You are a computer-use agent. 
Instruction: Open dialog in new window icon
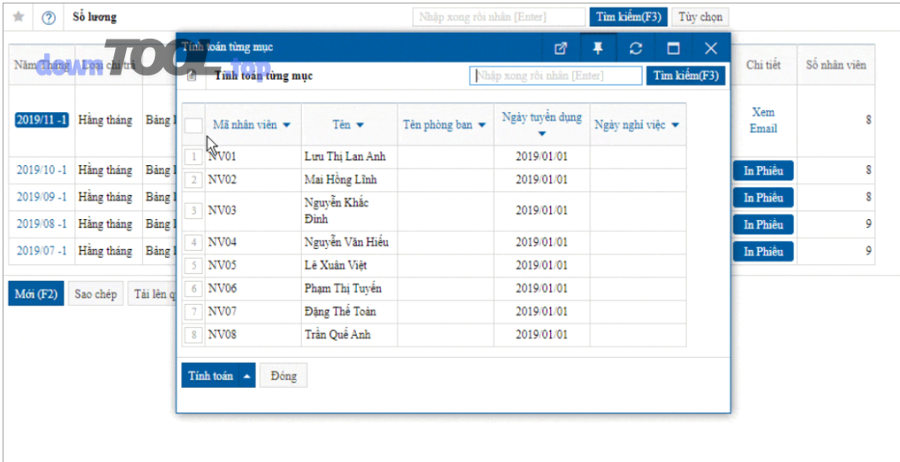[561, 48]
